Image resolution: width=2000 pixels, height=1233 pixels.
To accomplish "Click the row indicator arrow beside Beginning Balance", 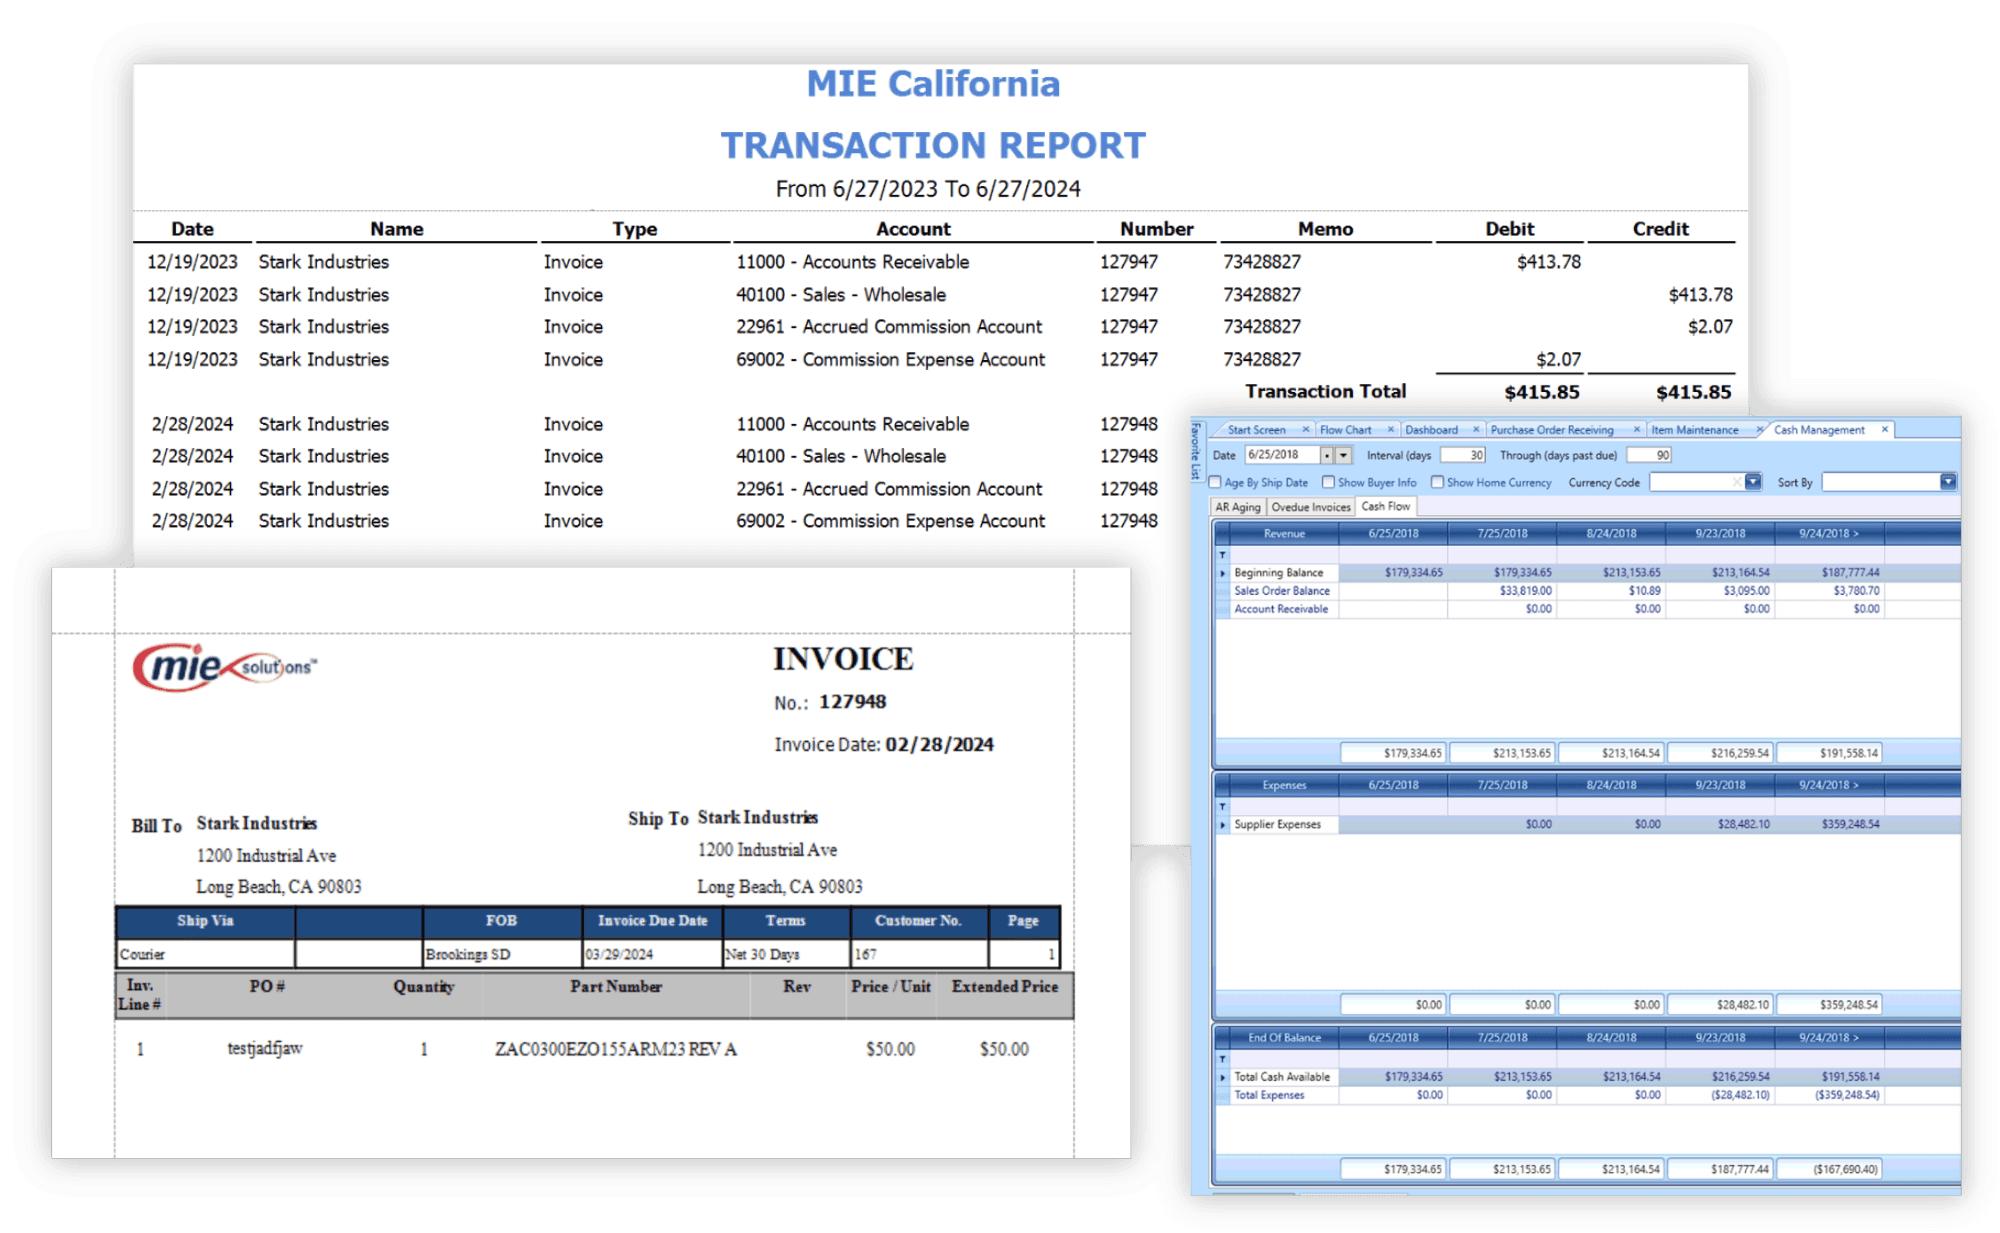I will pyautogui.click(x=1222, y=572).
